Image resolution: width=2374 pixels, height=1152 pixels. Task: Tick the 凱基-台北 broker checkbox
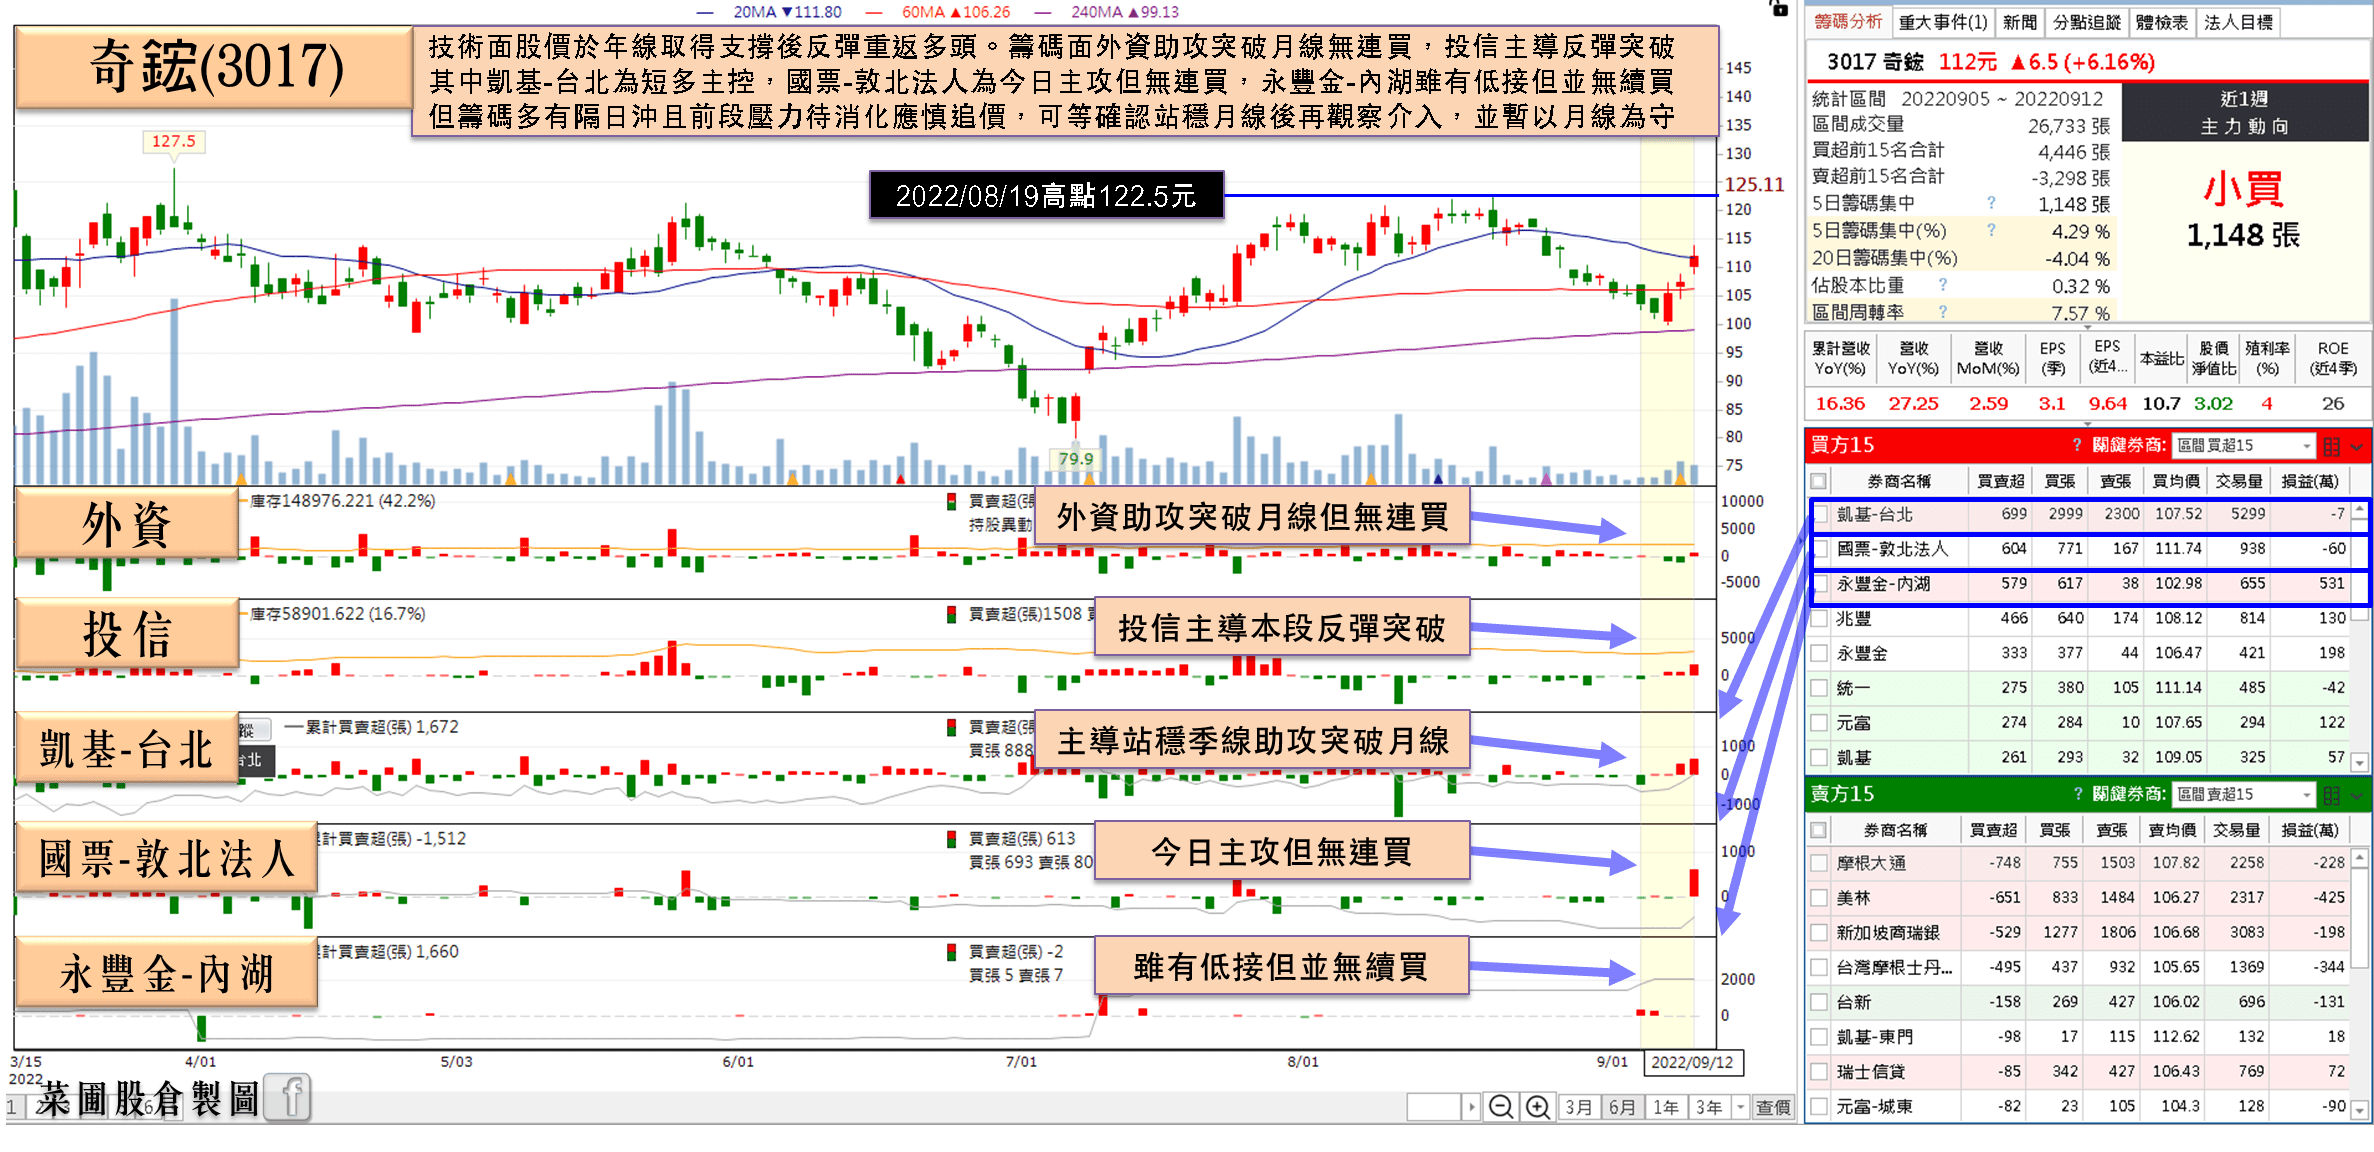click(x=1820, y=514)
